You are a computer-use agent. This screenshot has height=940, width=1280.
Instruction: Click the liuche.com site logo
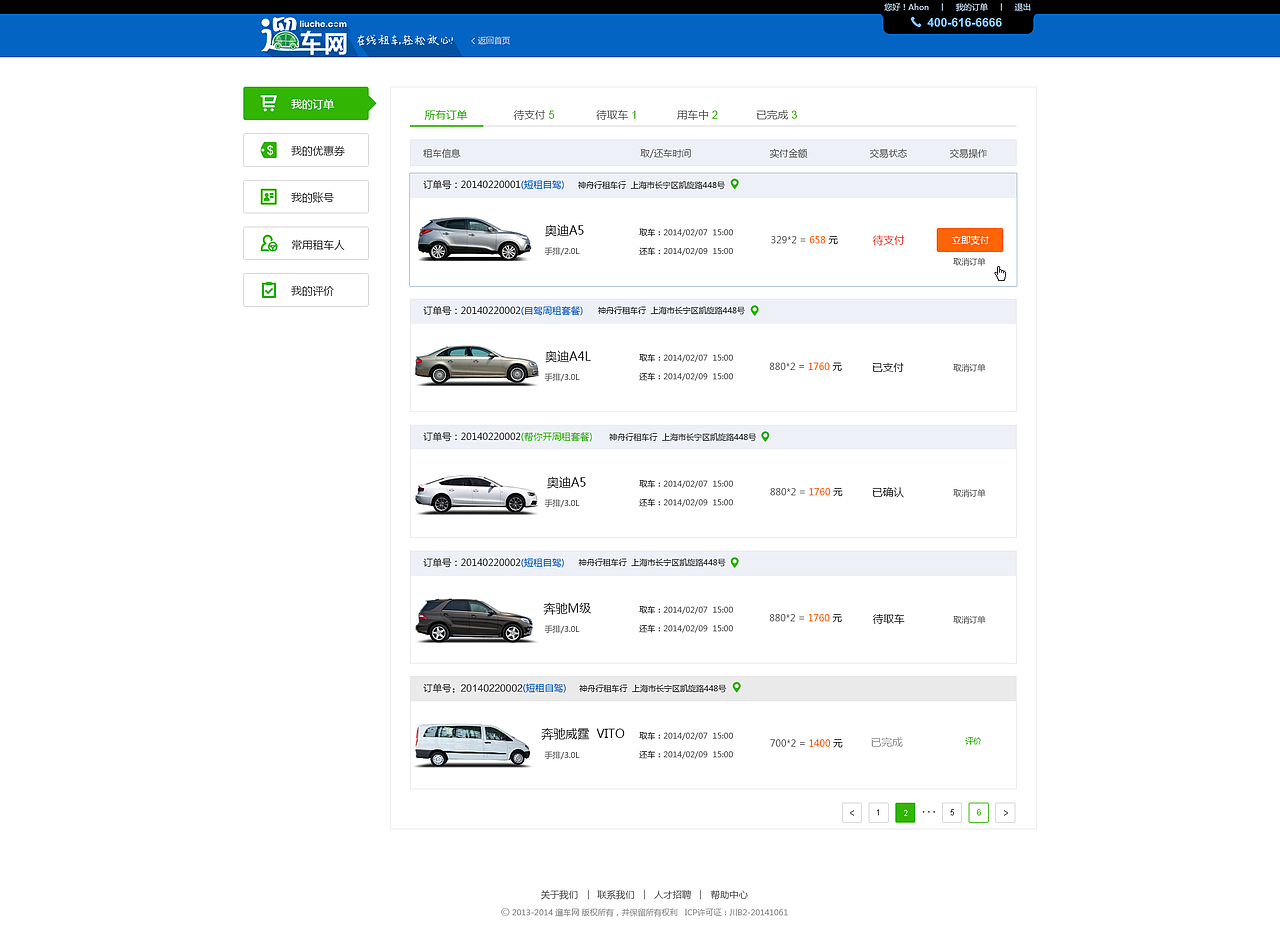[304, 36]
